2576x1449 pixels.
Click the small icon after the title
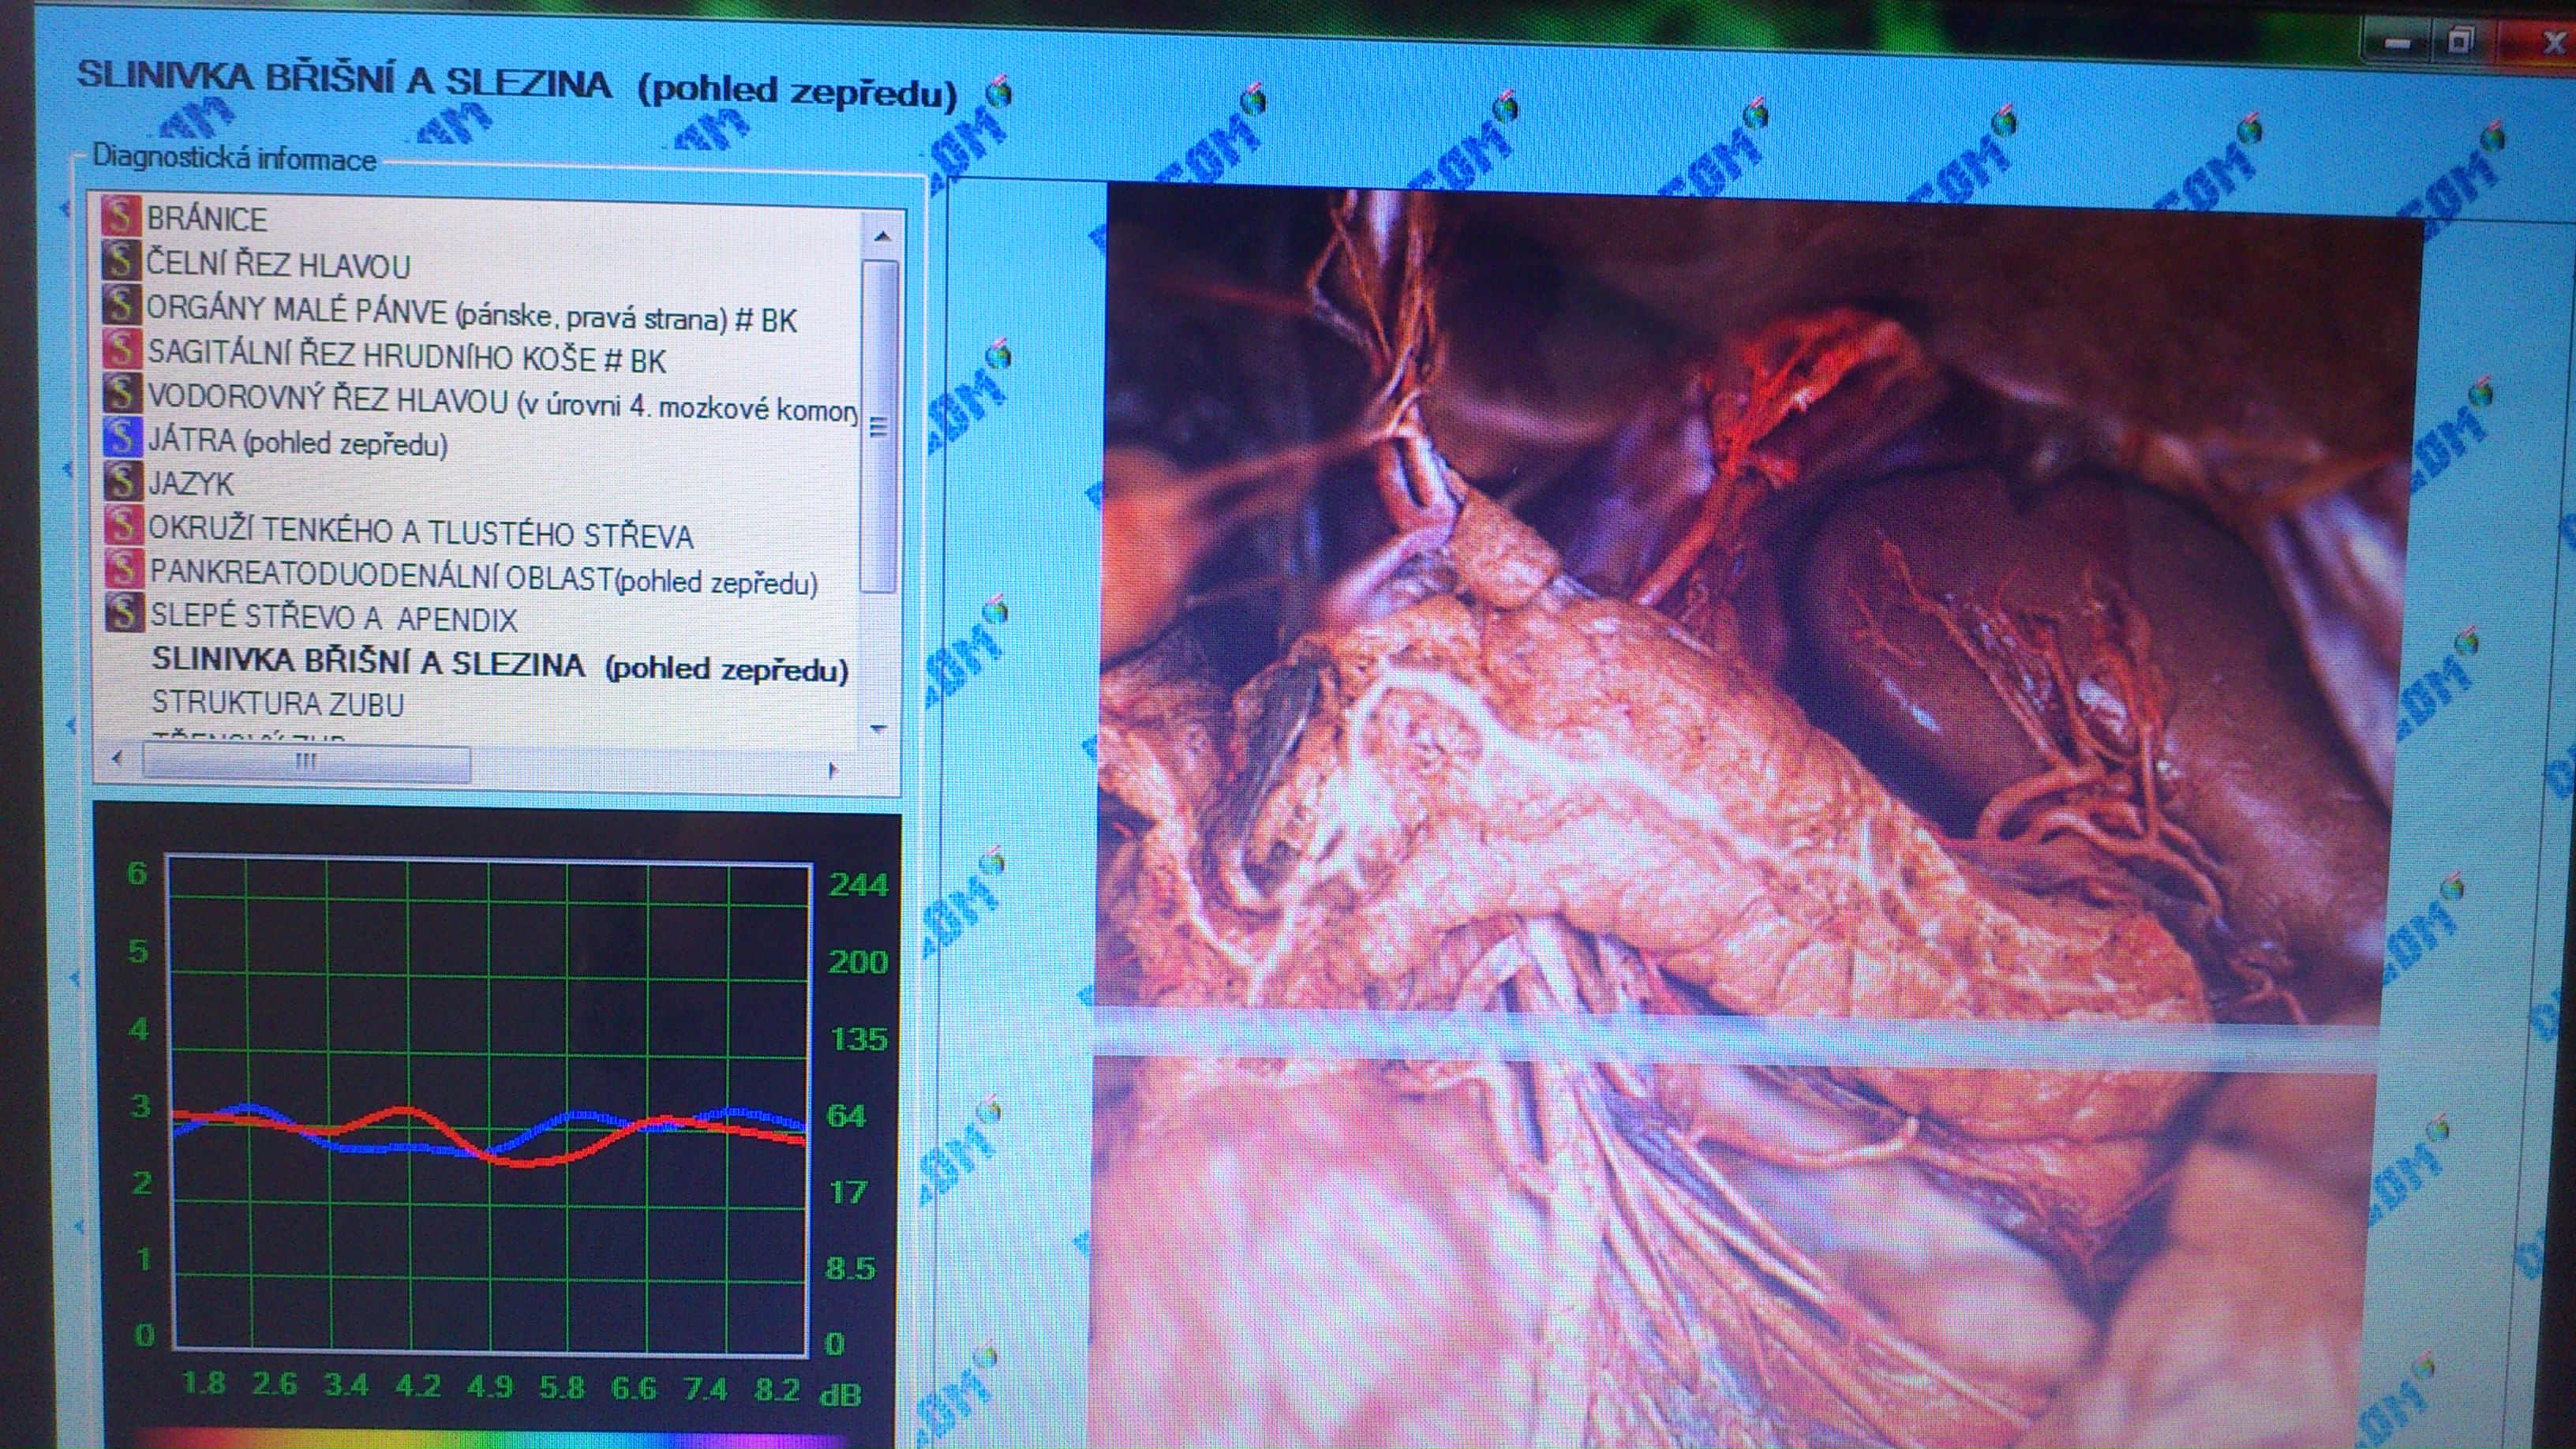point(998,92)
